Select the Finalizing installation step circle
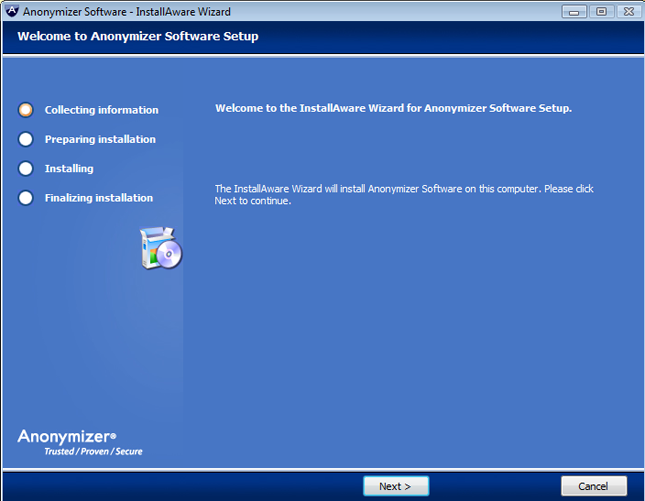Viewport: 645px width, 501px height. point(26,197)
